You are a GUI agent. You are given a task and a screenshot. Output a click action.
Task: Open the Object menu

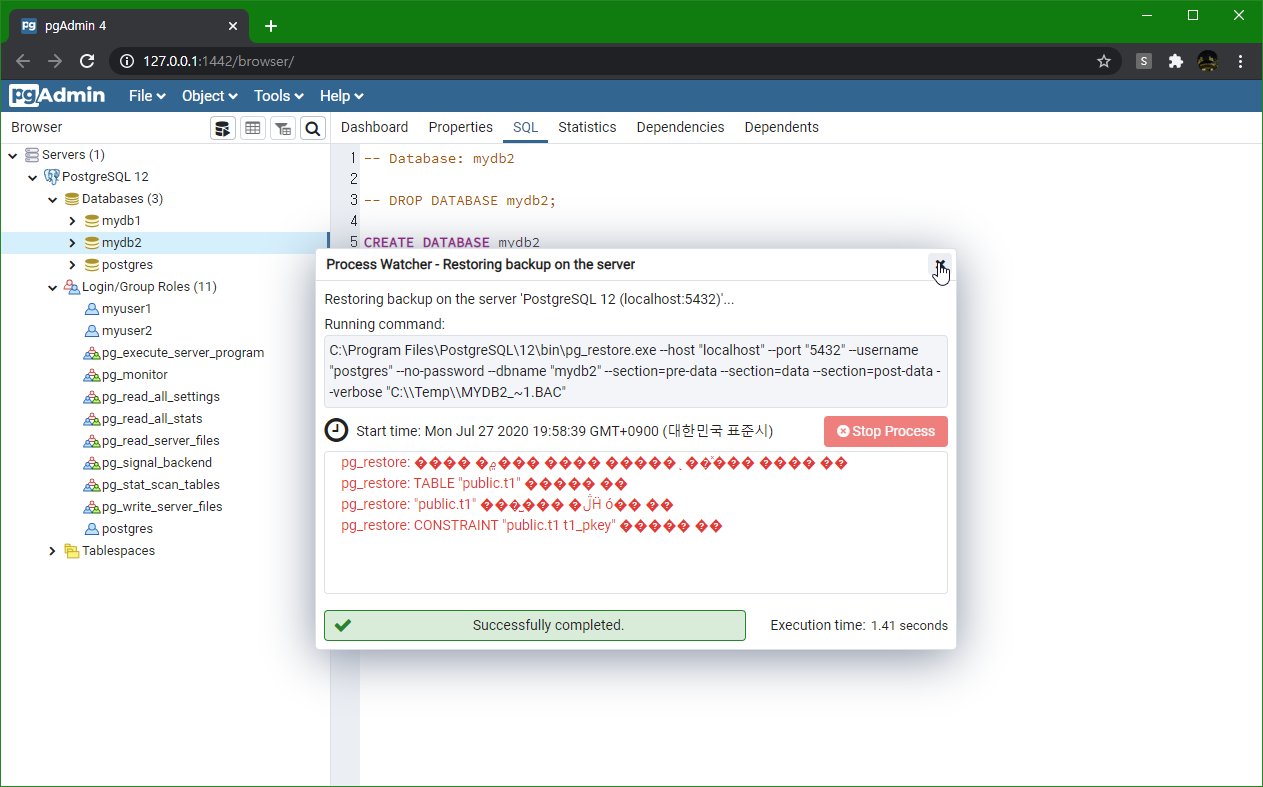[x=210, y=96]
